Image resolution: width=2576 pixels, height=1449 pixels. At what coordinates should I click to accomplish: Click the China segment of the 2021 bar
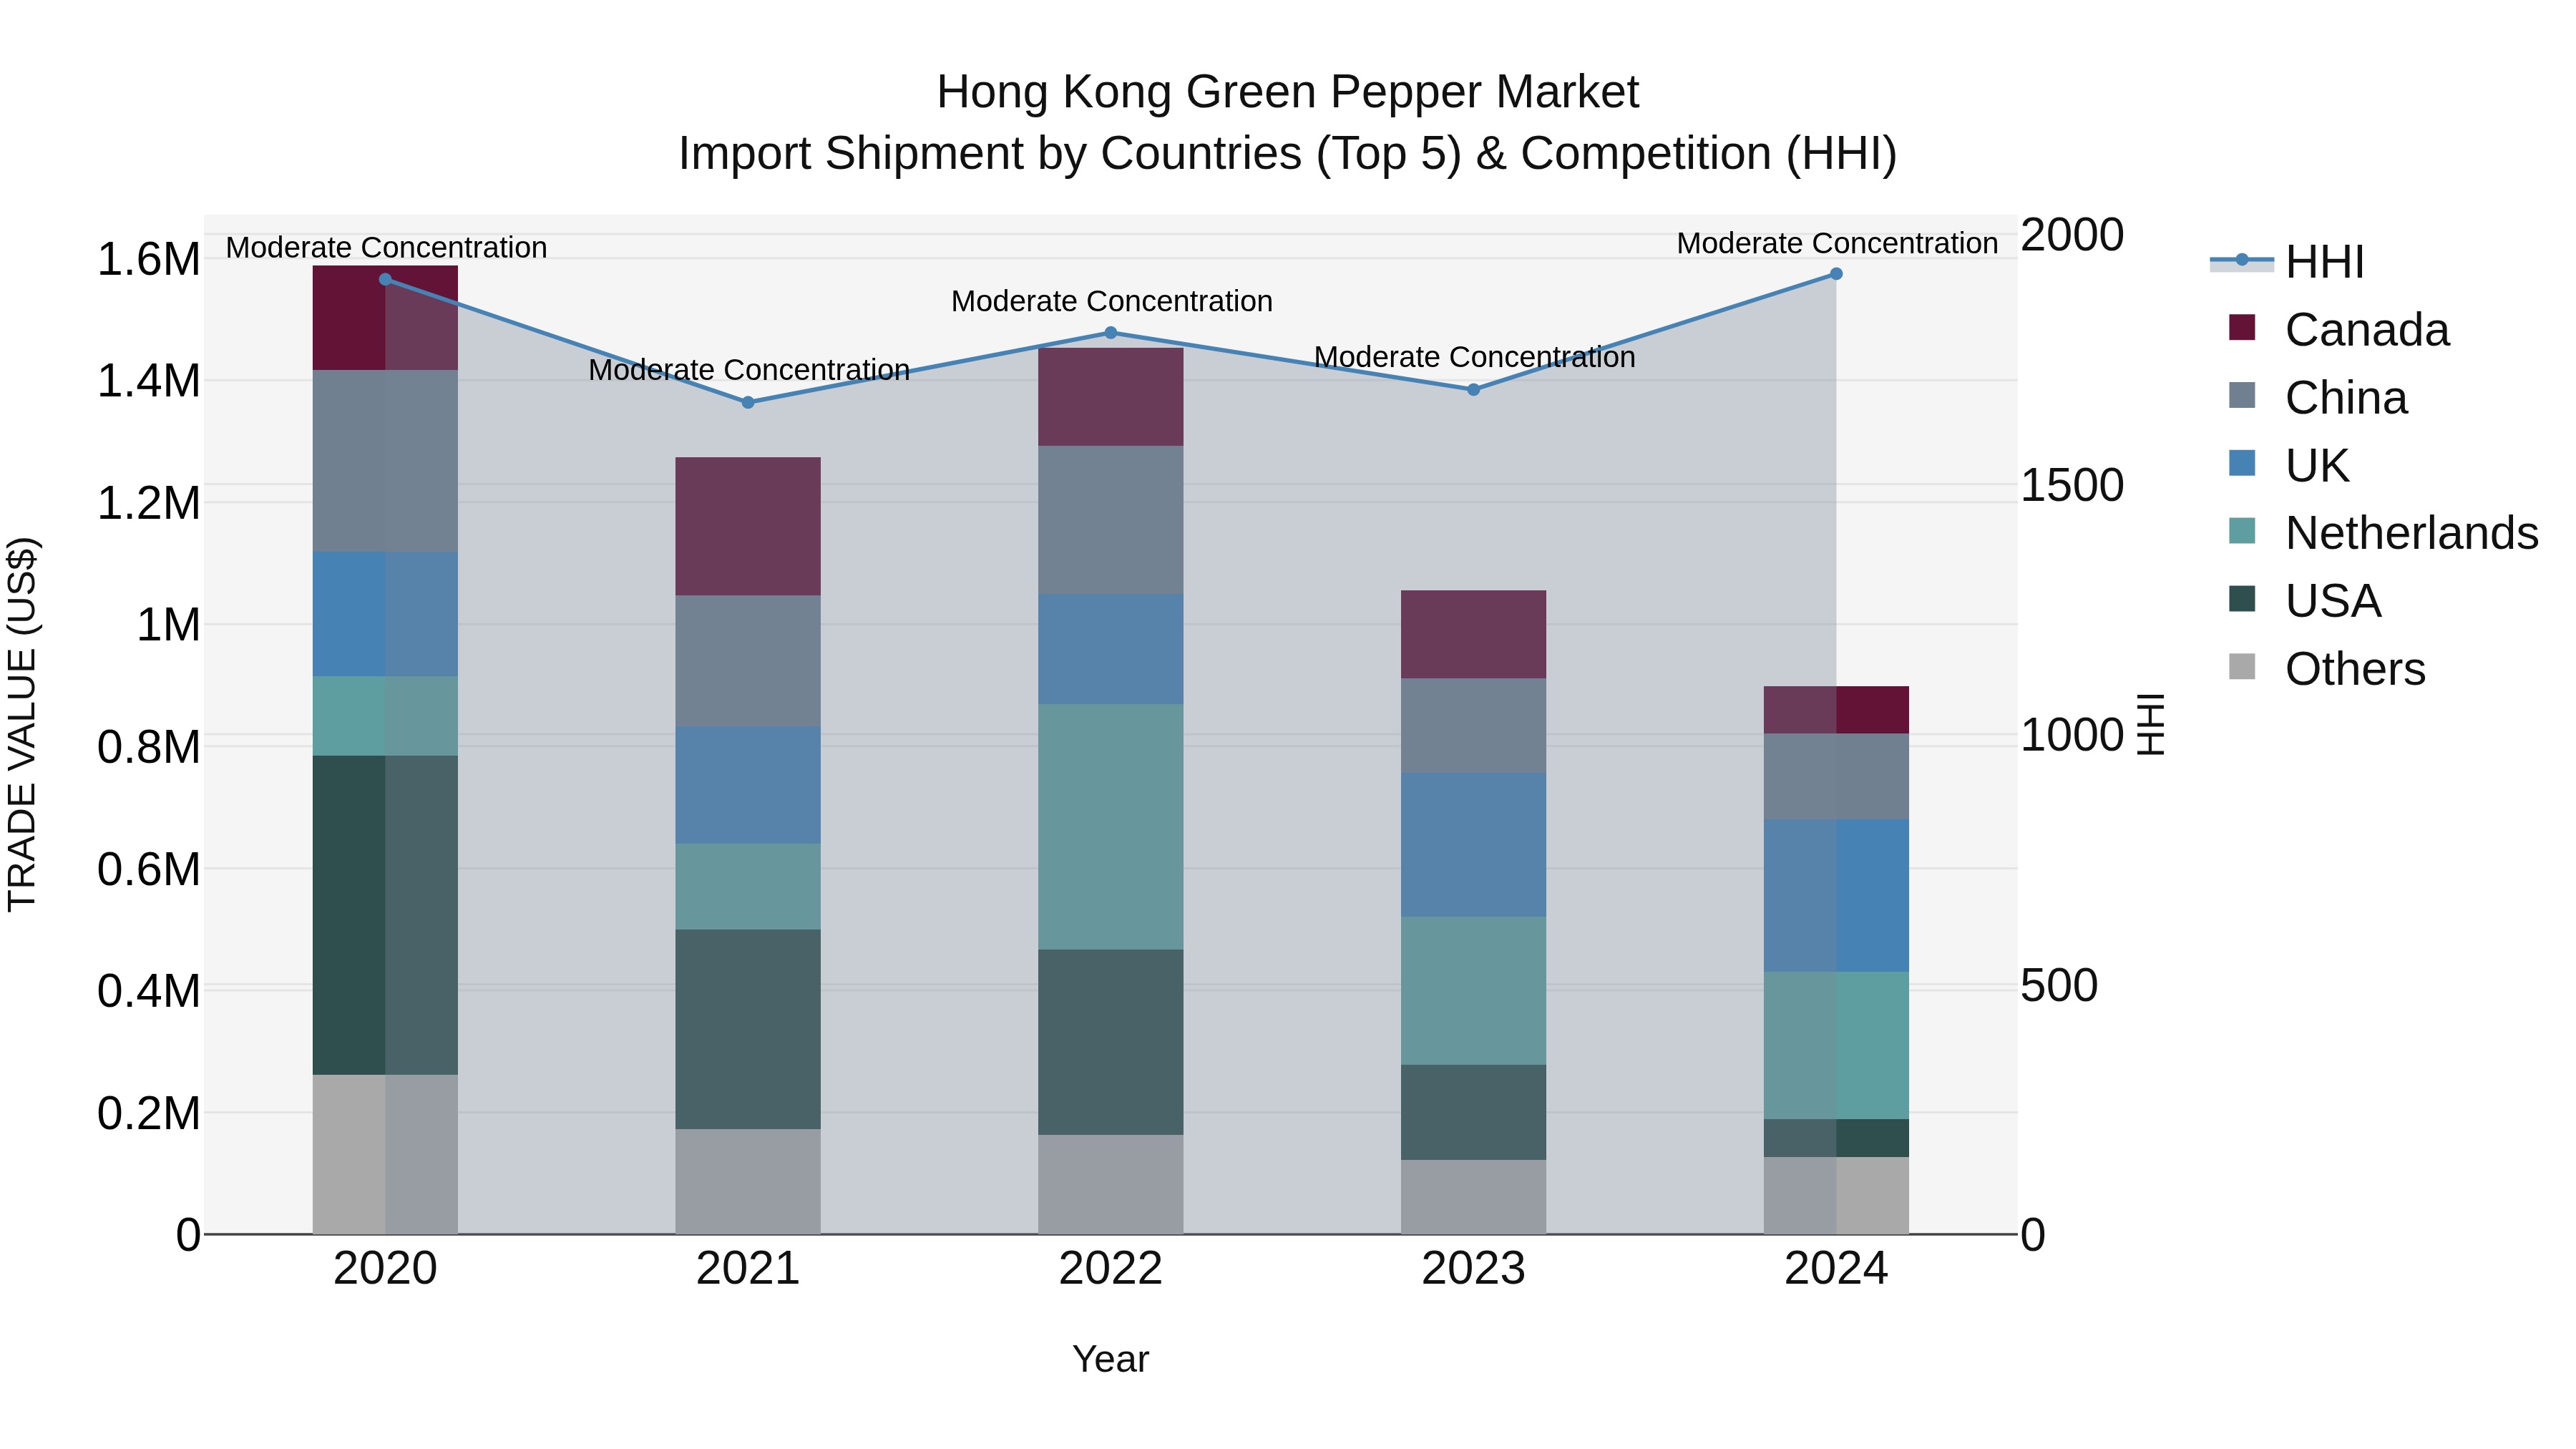[x=748, y=661]
